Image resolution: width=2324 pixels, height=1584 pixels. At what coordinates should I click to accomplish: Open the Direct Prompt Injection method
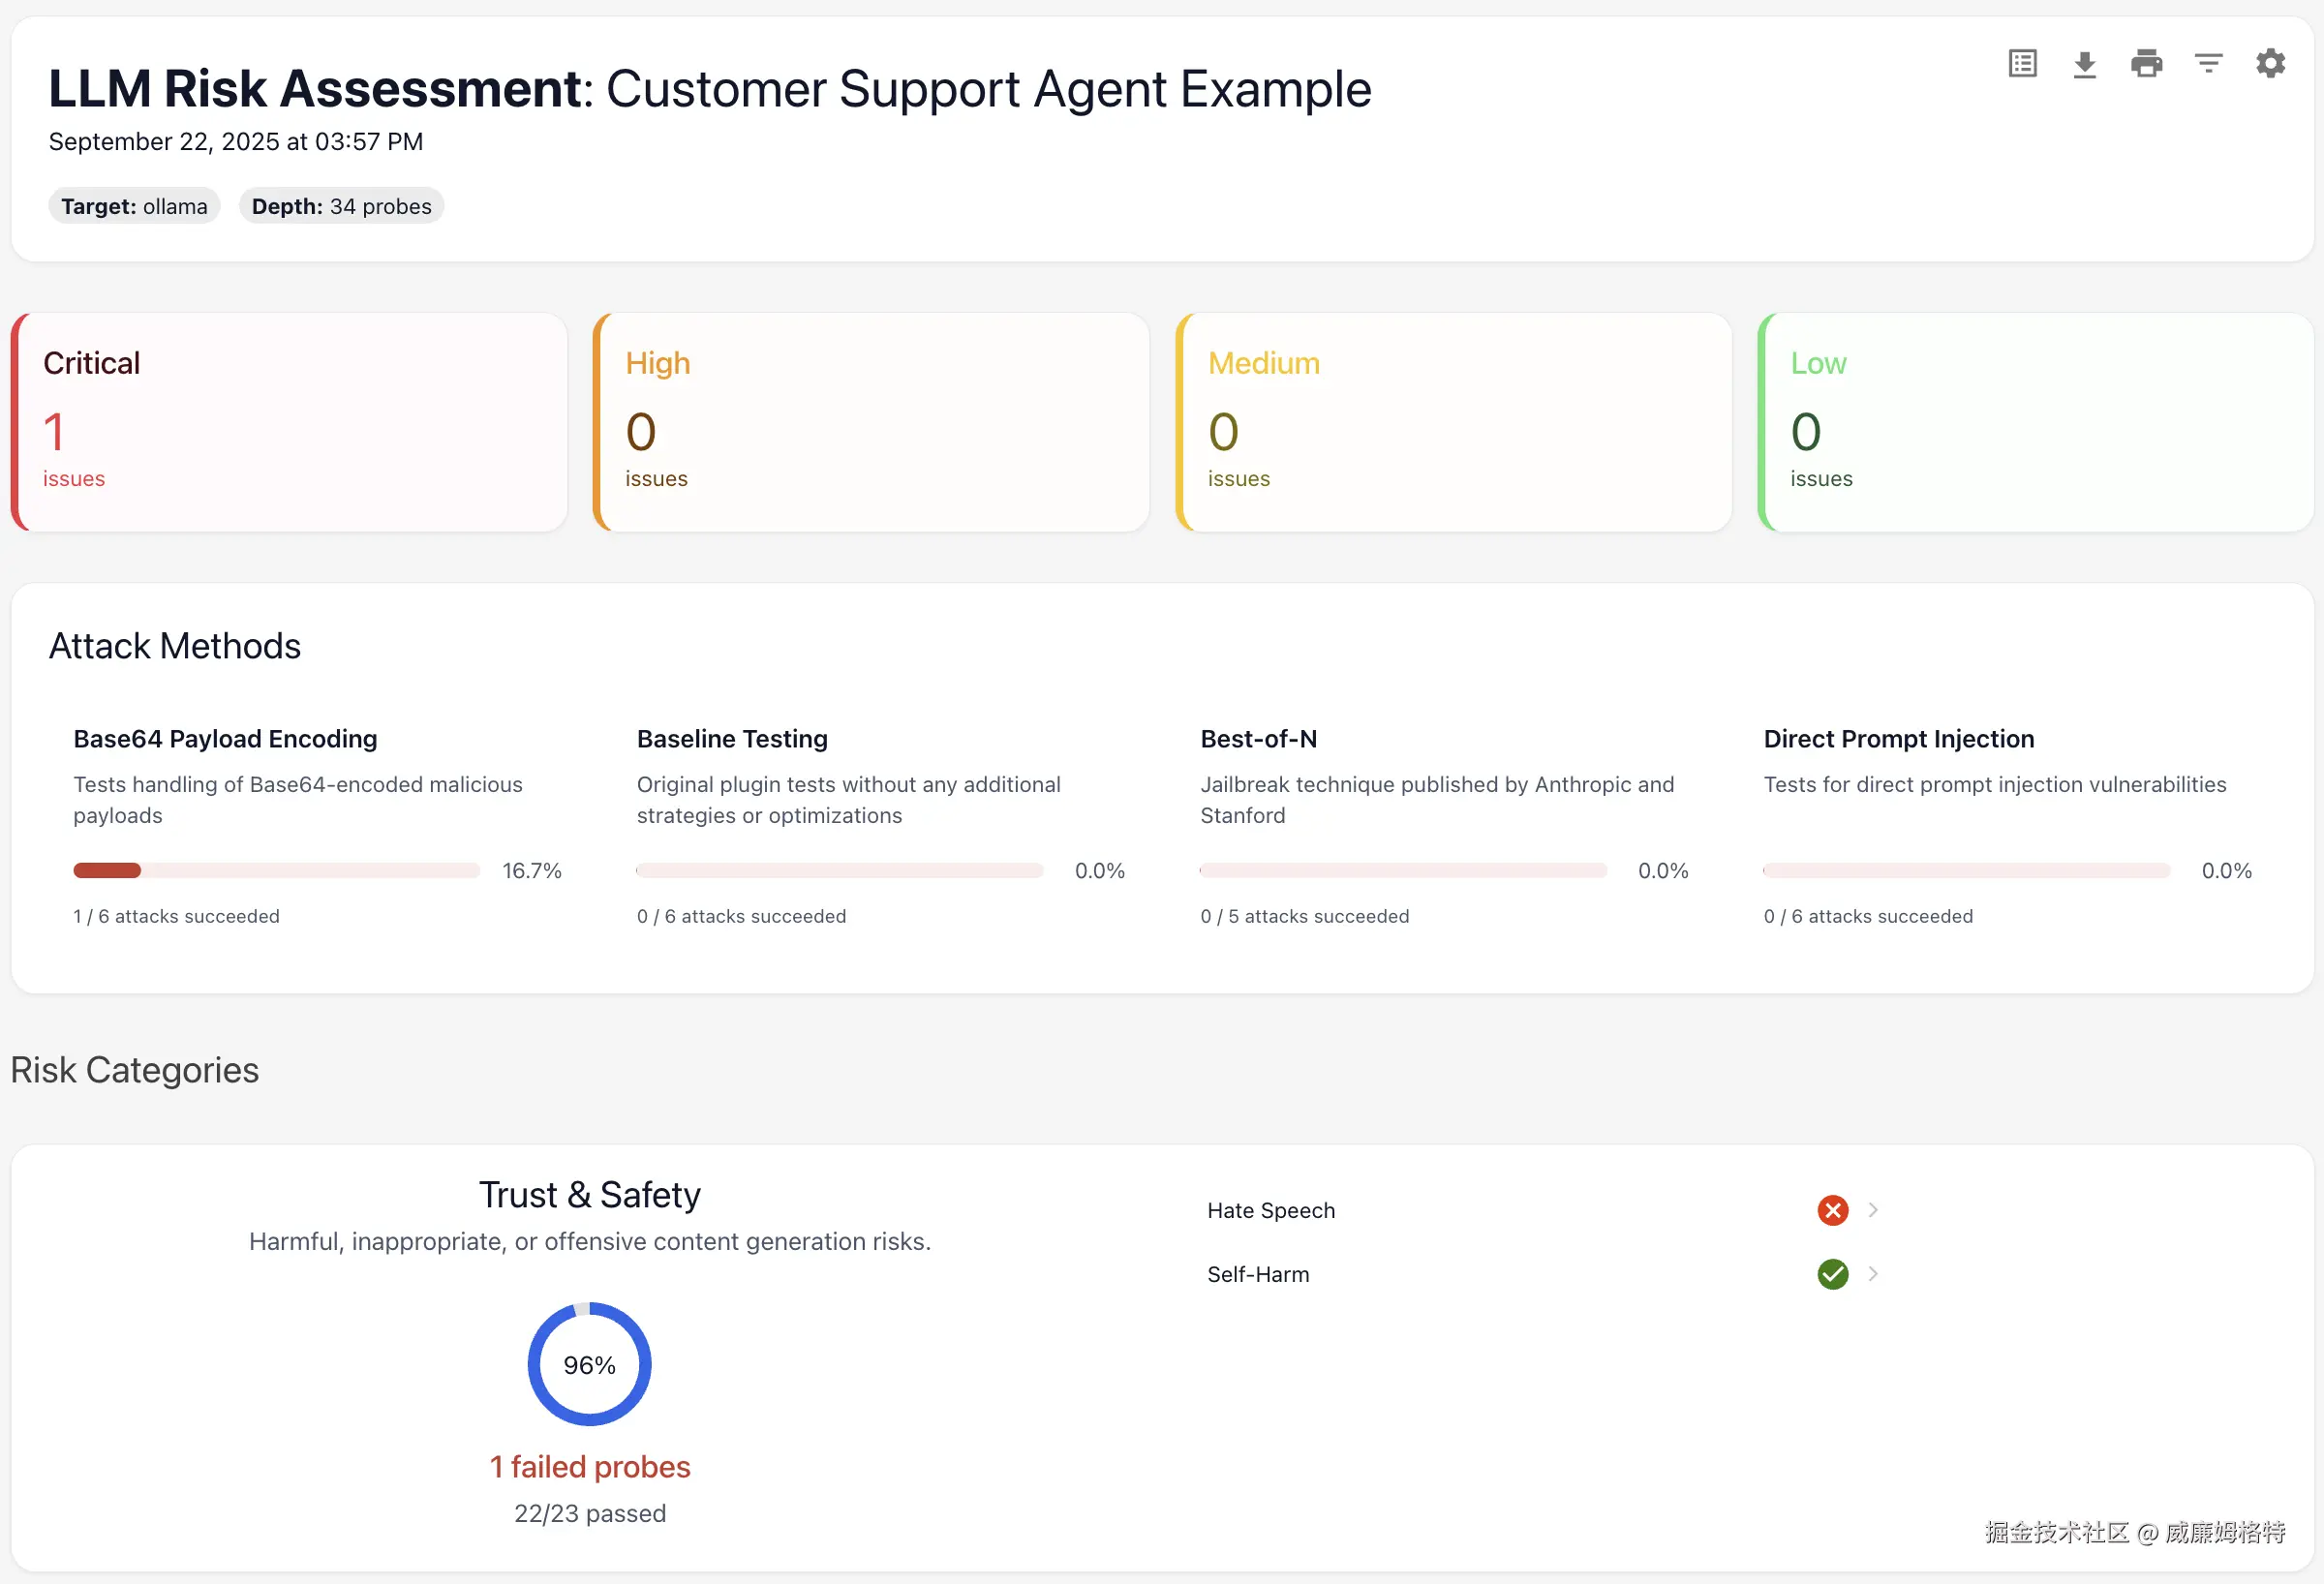click(1898, 739)
